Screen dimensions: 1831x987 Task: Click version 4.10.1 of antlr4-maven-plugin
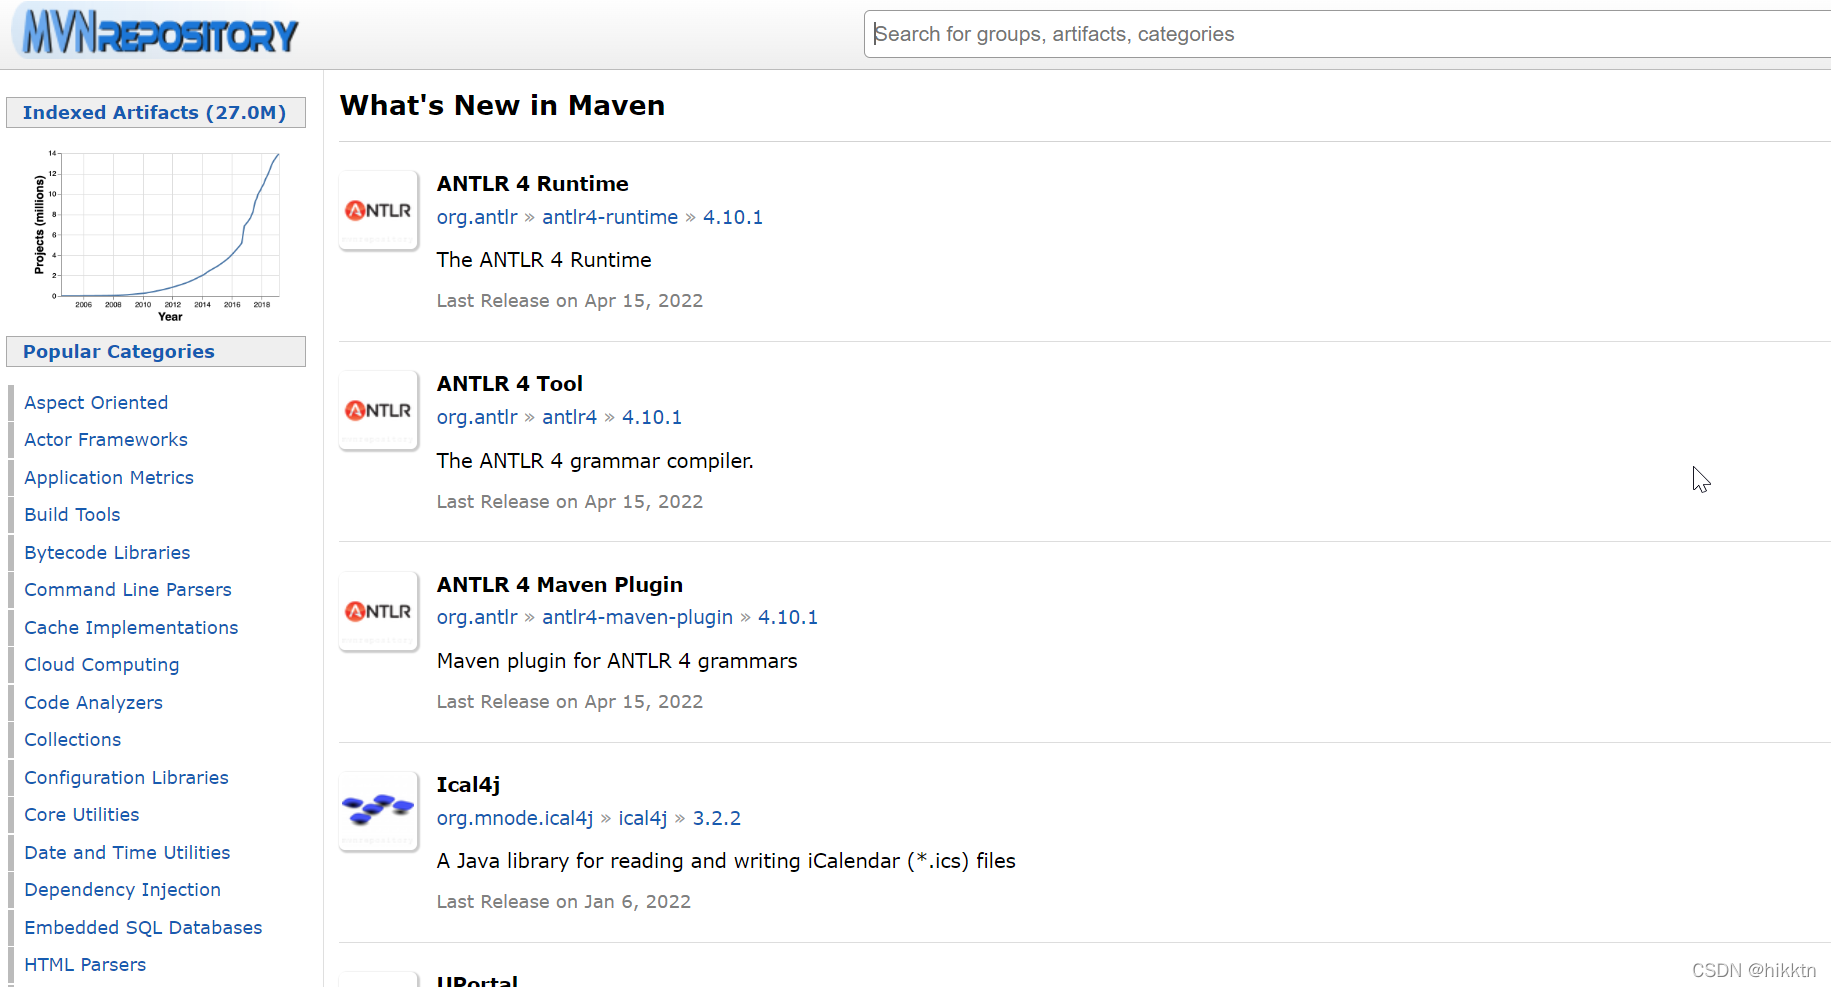click(788, 617)
